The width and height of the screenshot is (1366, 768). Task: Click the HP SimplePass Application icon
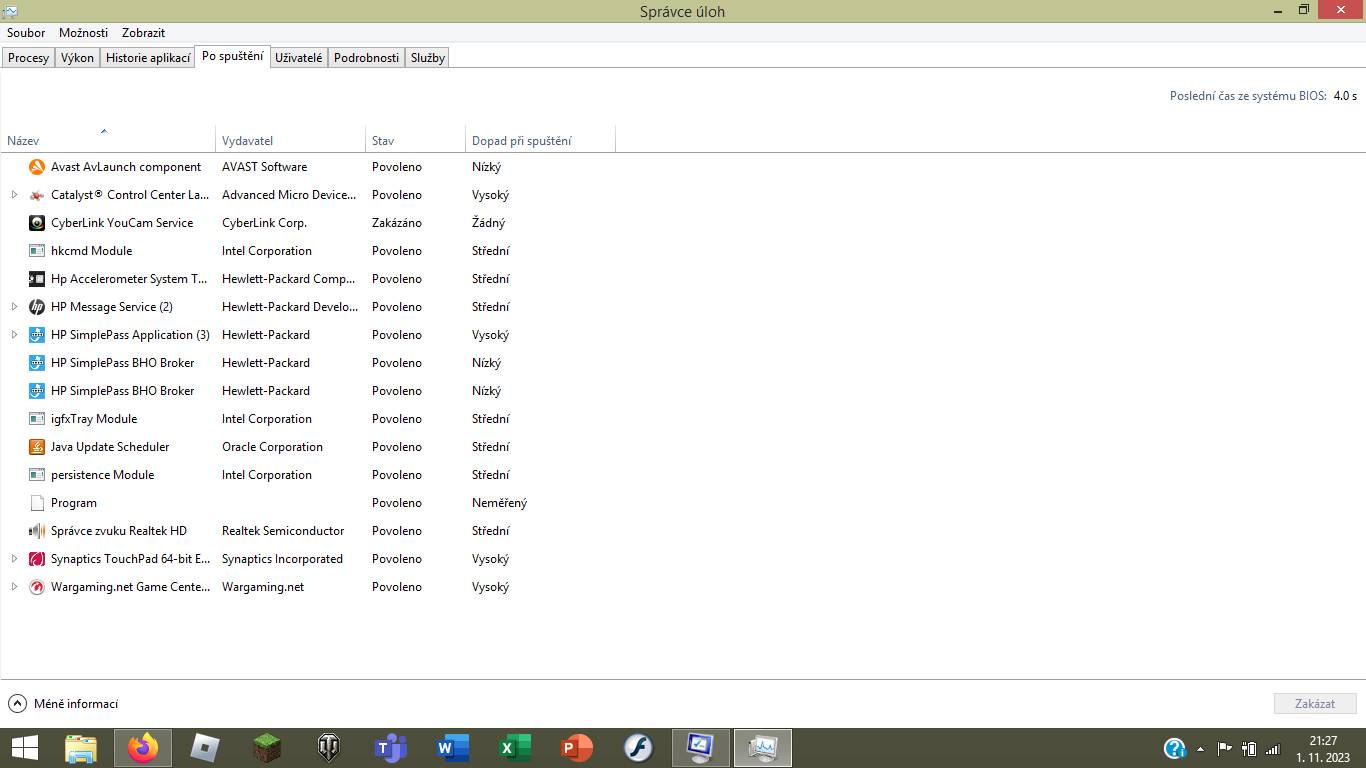(x=37, y=335)
